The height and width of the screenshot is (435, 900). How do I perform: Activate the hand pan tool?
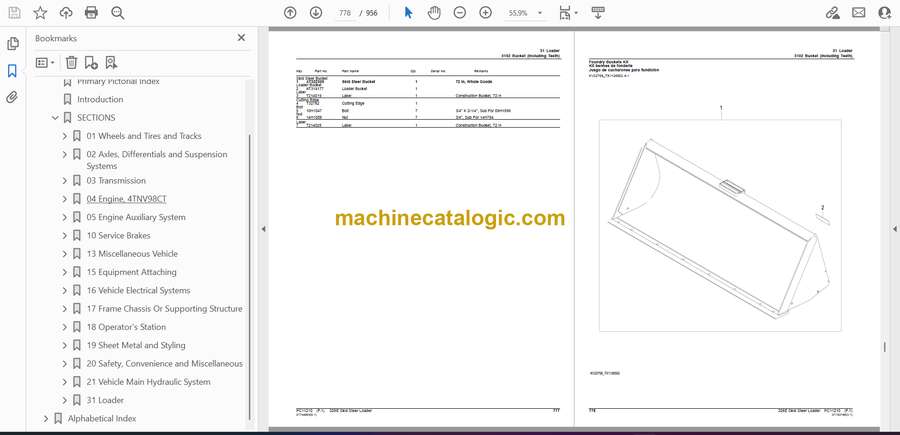[435, 13]
